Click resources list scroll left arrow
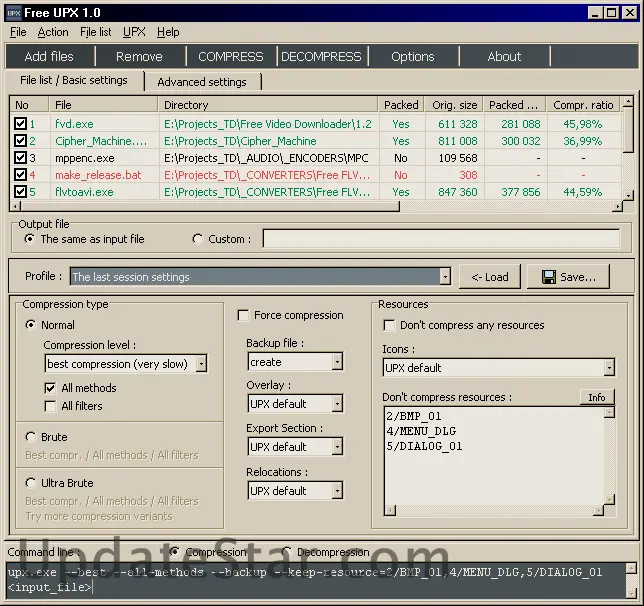The image size is (644, 606). (x=390, y=510)
